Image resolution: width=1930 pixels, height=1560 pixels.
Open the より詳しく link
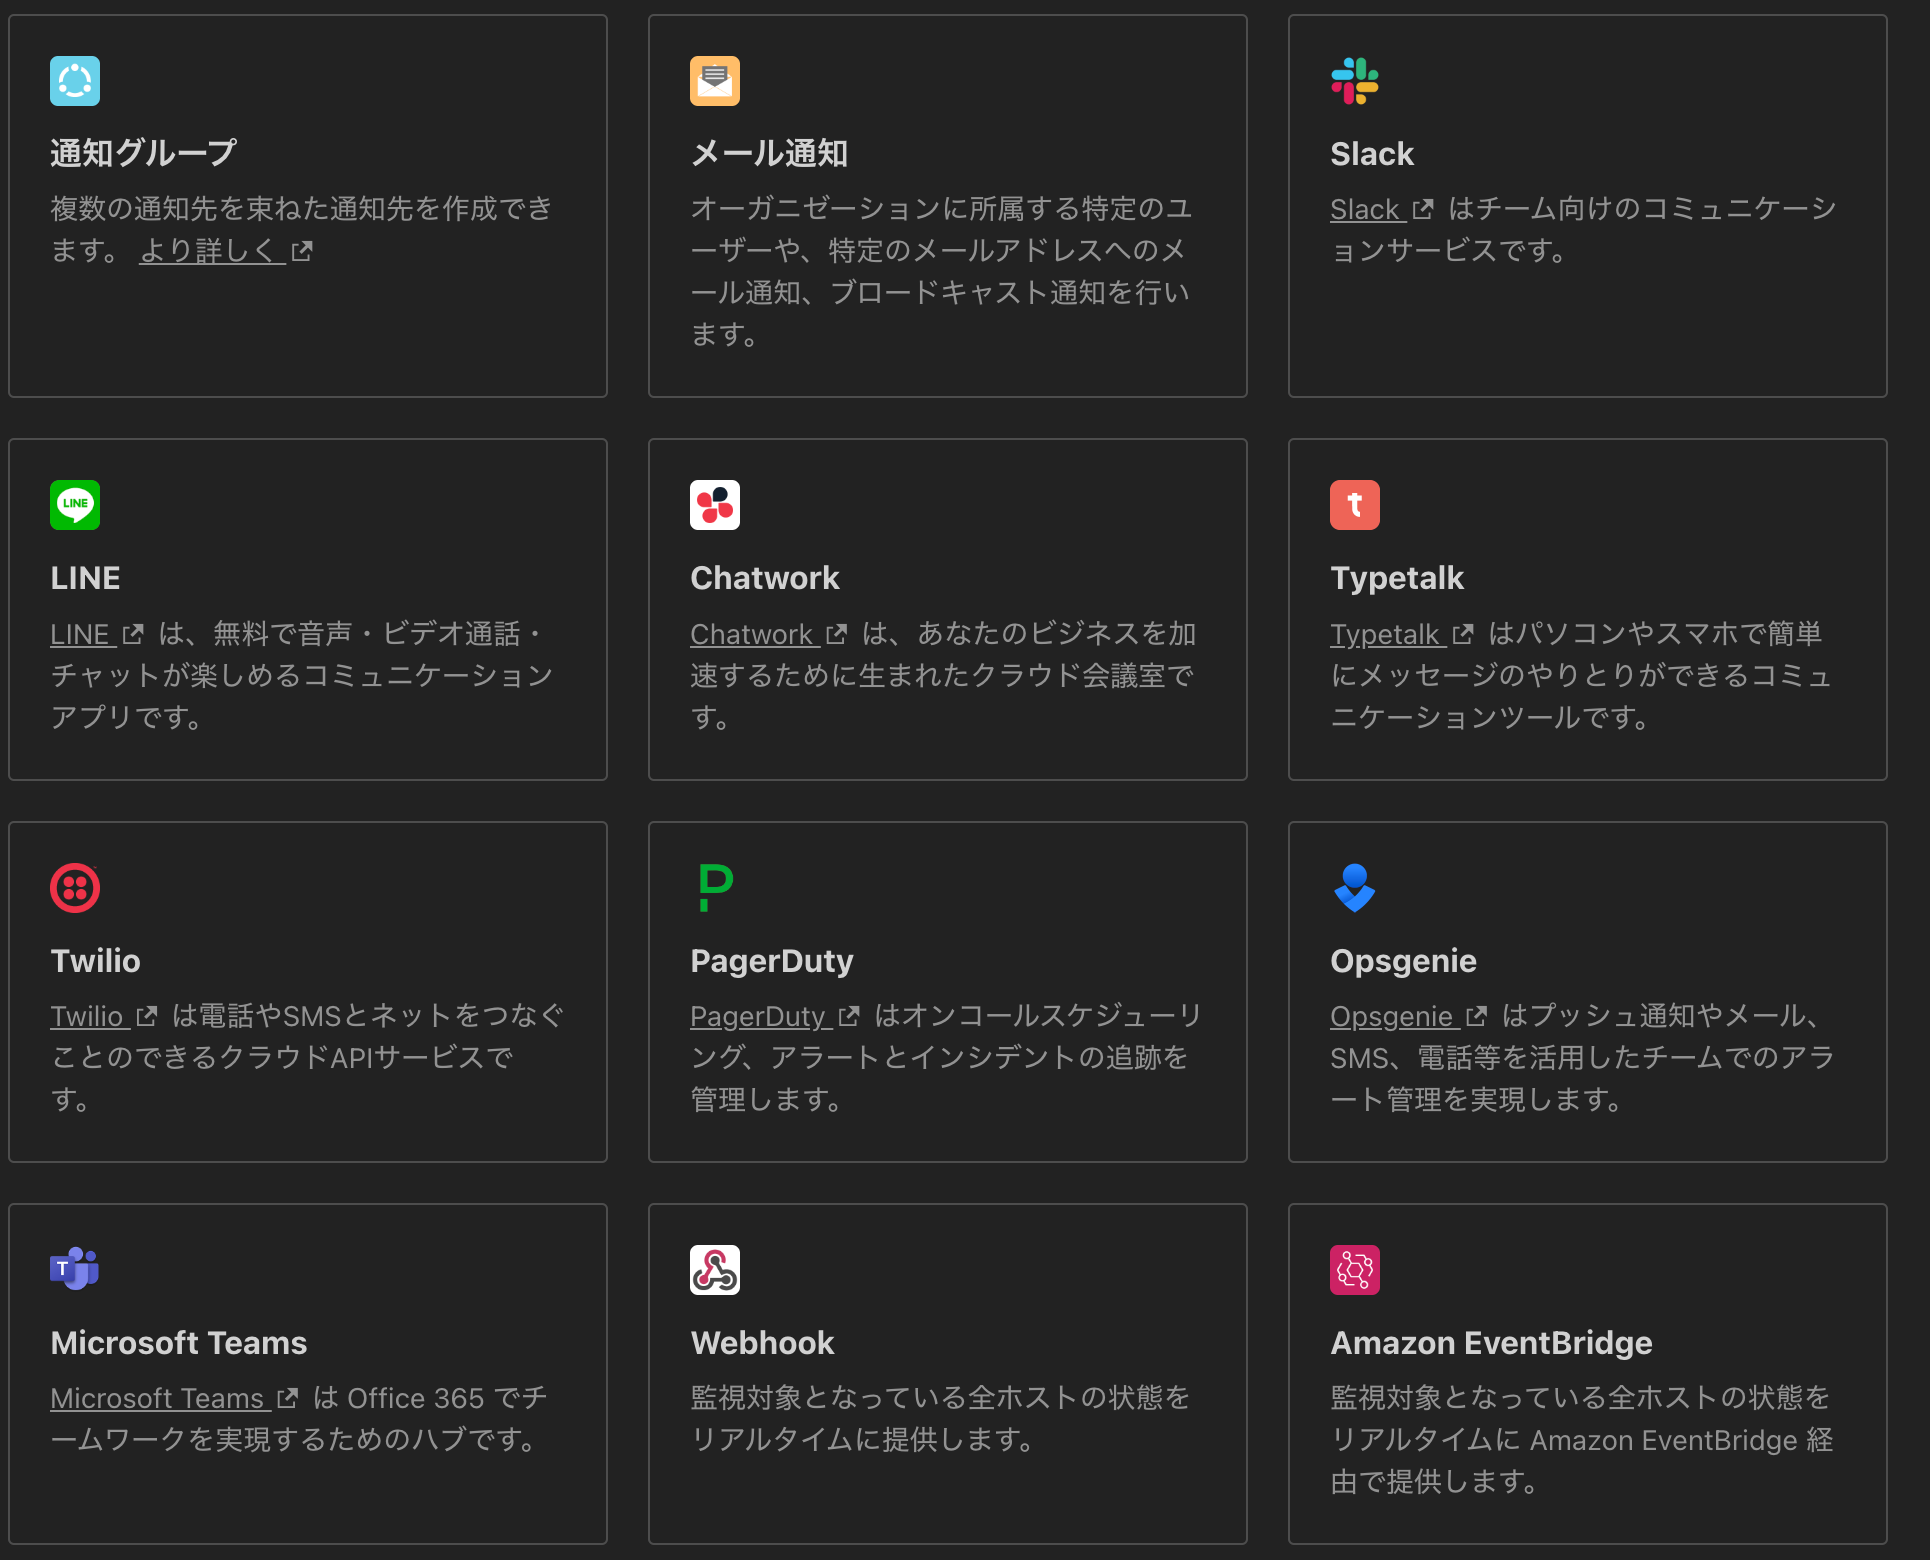click(211, 251)
